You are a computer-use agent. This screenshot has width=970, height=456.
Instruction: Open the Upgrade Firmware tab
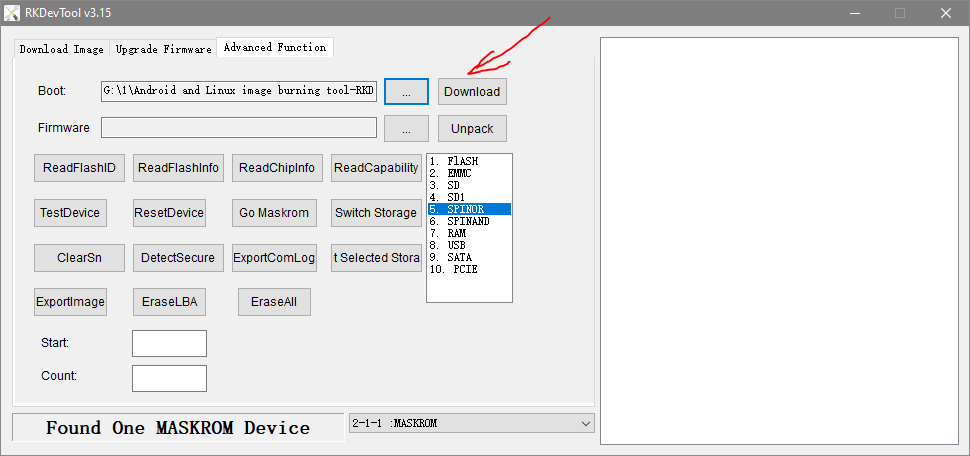point(163,49)
